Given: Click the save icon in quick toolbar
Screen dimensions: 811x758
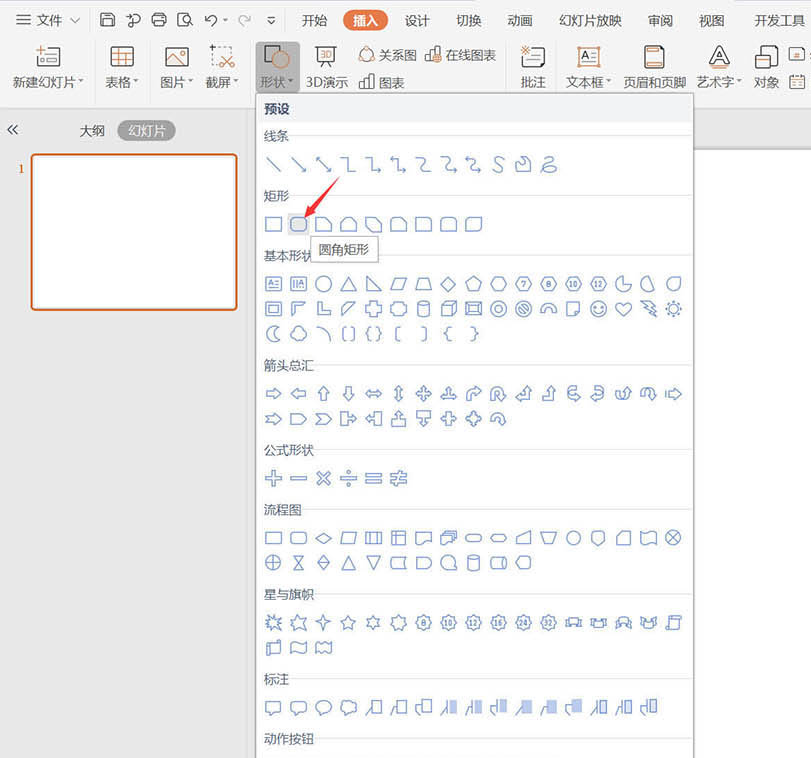Looking at the screenshot, I should [x=107, y=20].
